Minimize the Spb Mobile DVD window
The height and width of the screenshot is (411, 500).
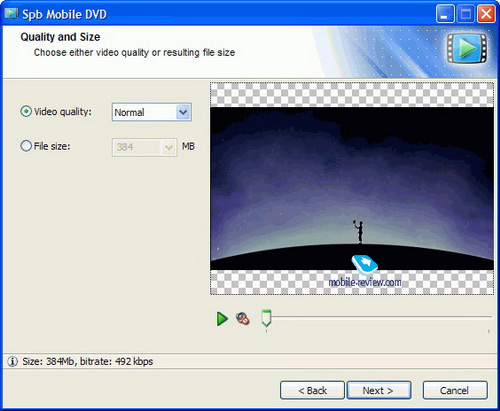tap(445, 14)
